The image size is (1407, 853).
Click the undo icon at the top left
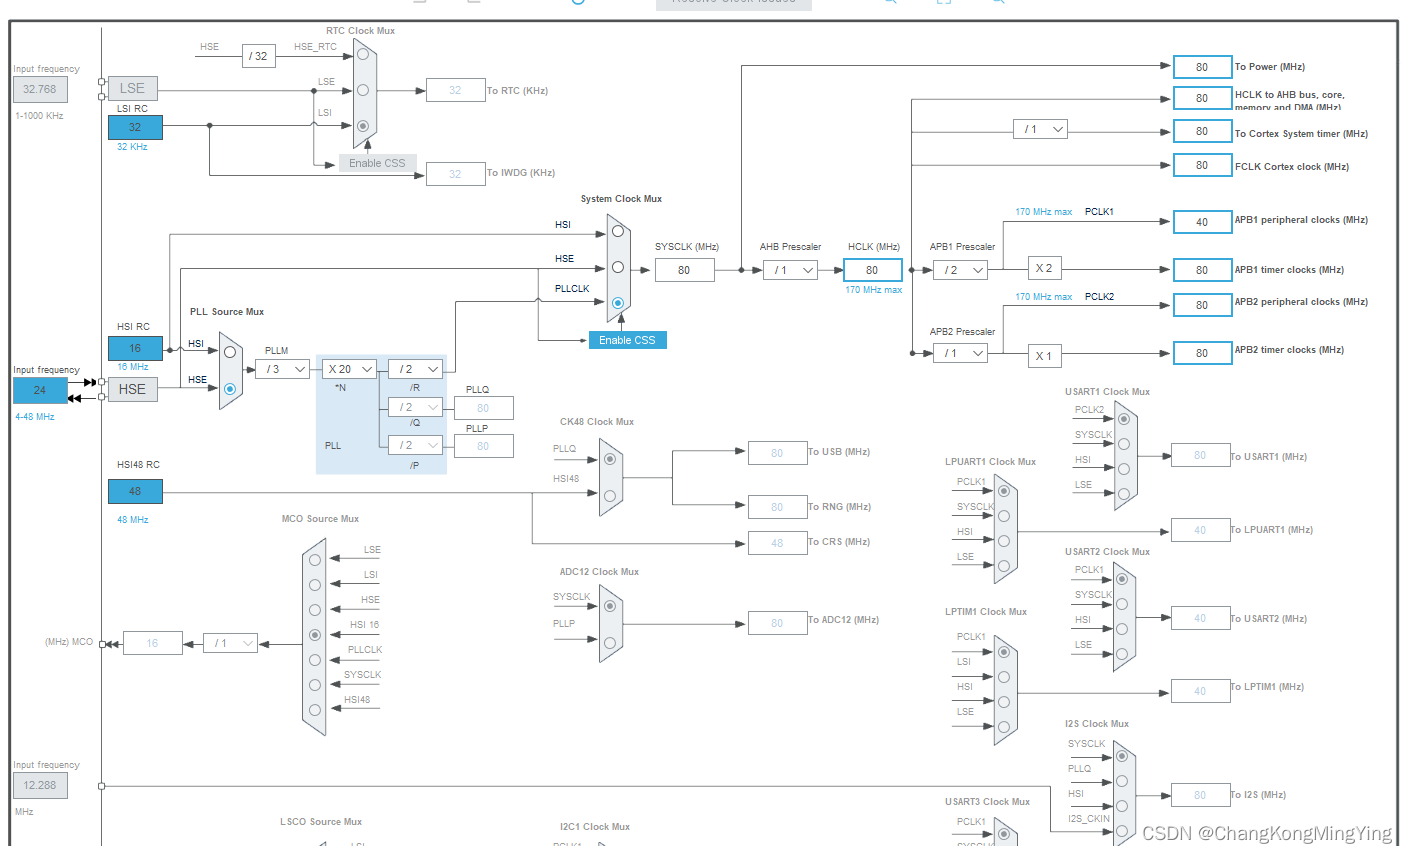(x=417, y=4)
